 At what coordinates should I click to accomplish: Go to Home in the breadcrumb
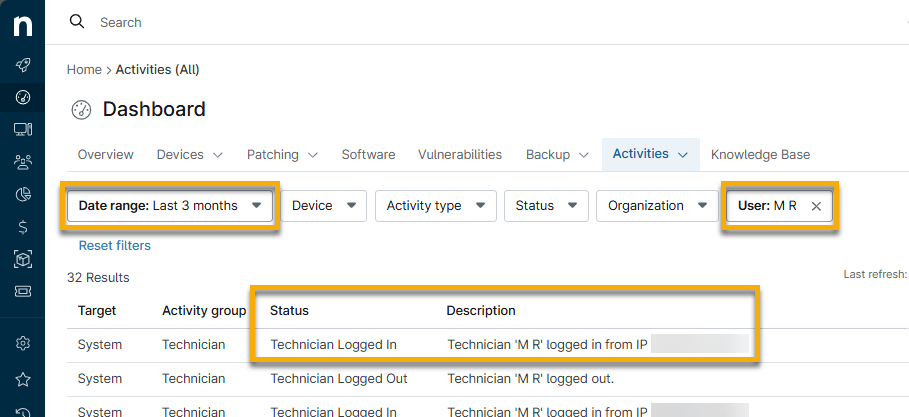pyautogui.click(x=84, y=70)
